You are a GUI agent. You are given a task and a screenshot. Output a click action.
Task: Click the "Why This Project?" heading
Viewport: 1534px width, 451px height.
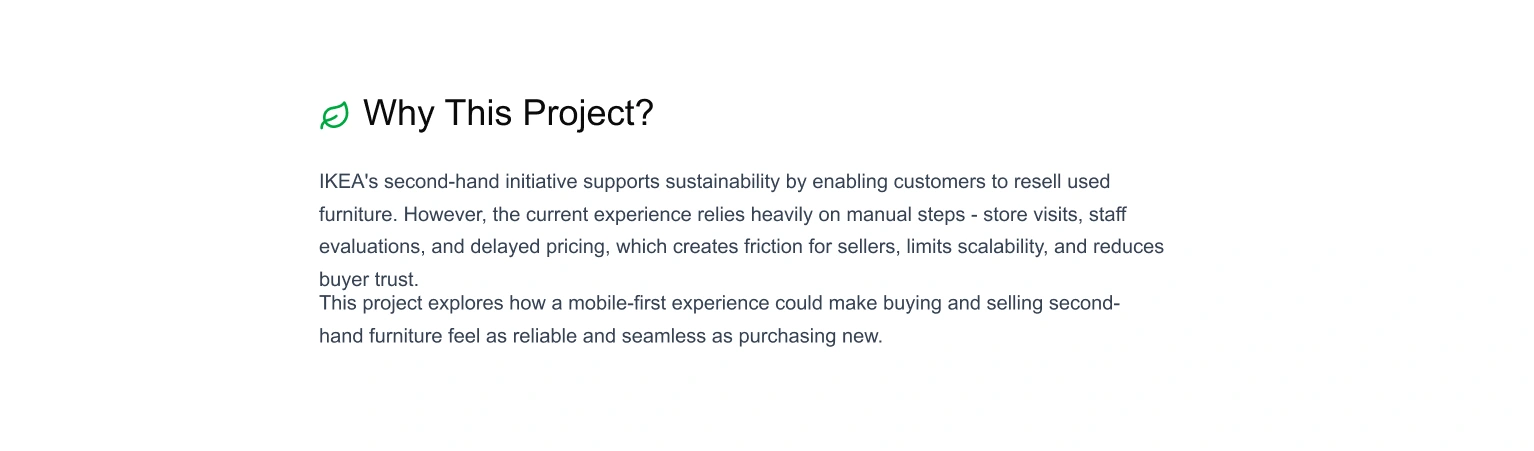(x=508, y=113)
